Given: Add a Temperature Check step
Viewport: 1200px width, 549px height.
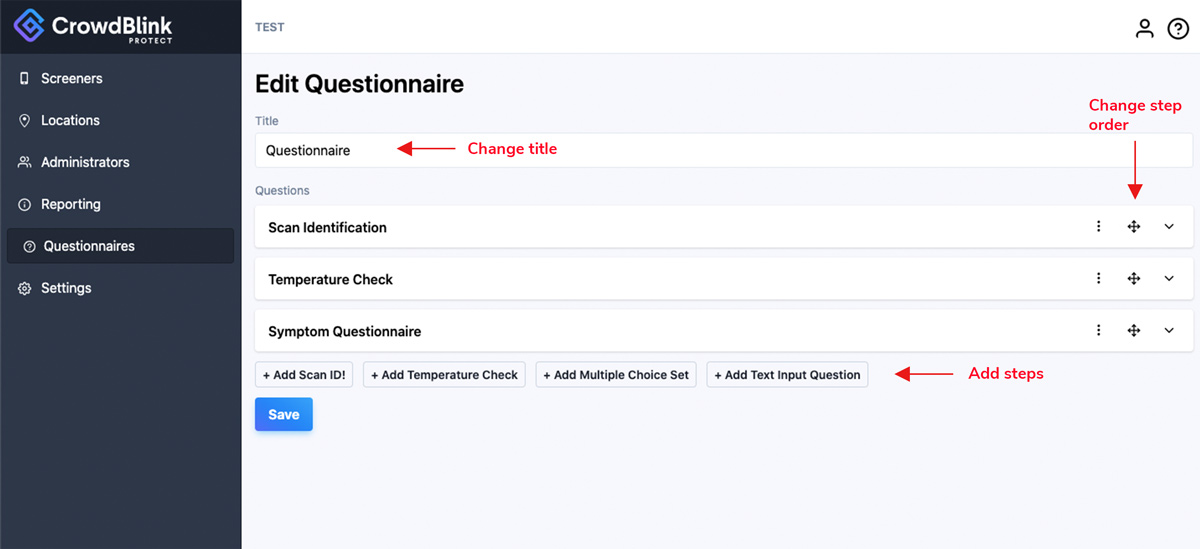Looking at the screenshot, I should point(444,375).
